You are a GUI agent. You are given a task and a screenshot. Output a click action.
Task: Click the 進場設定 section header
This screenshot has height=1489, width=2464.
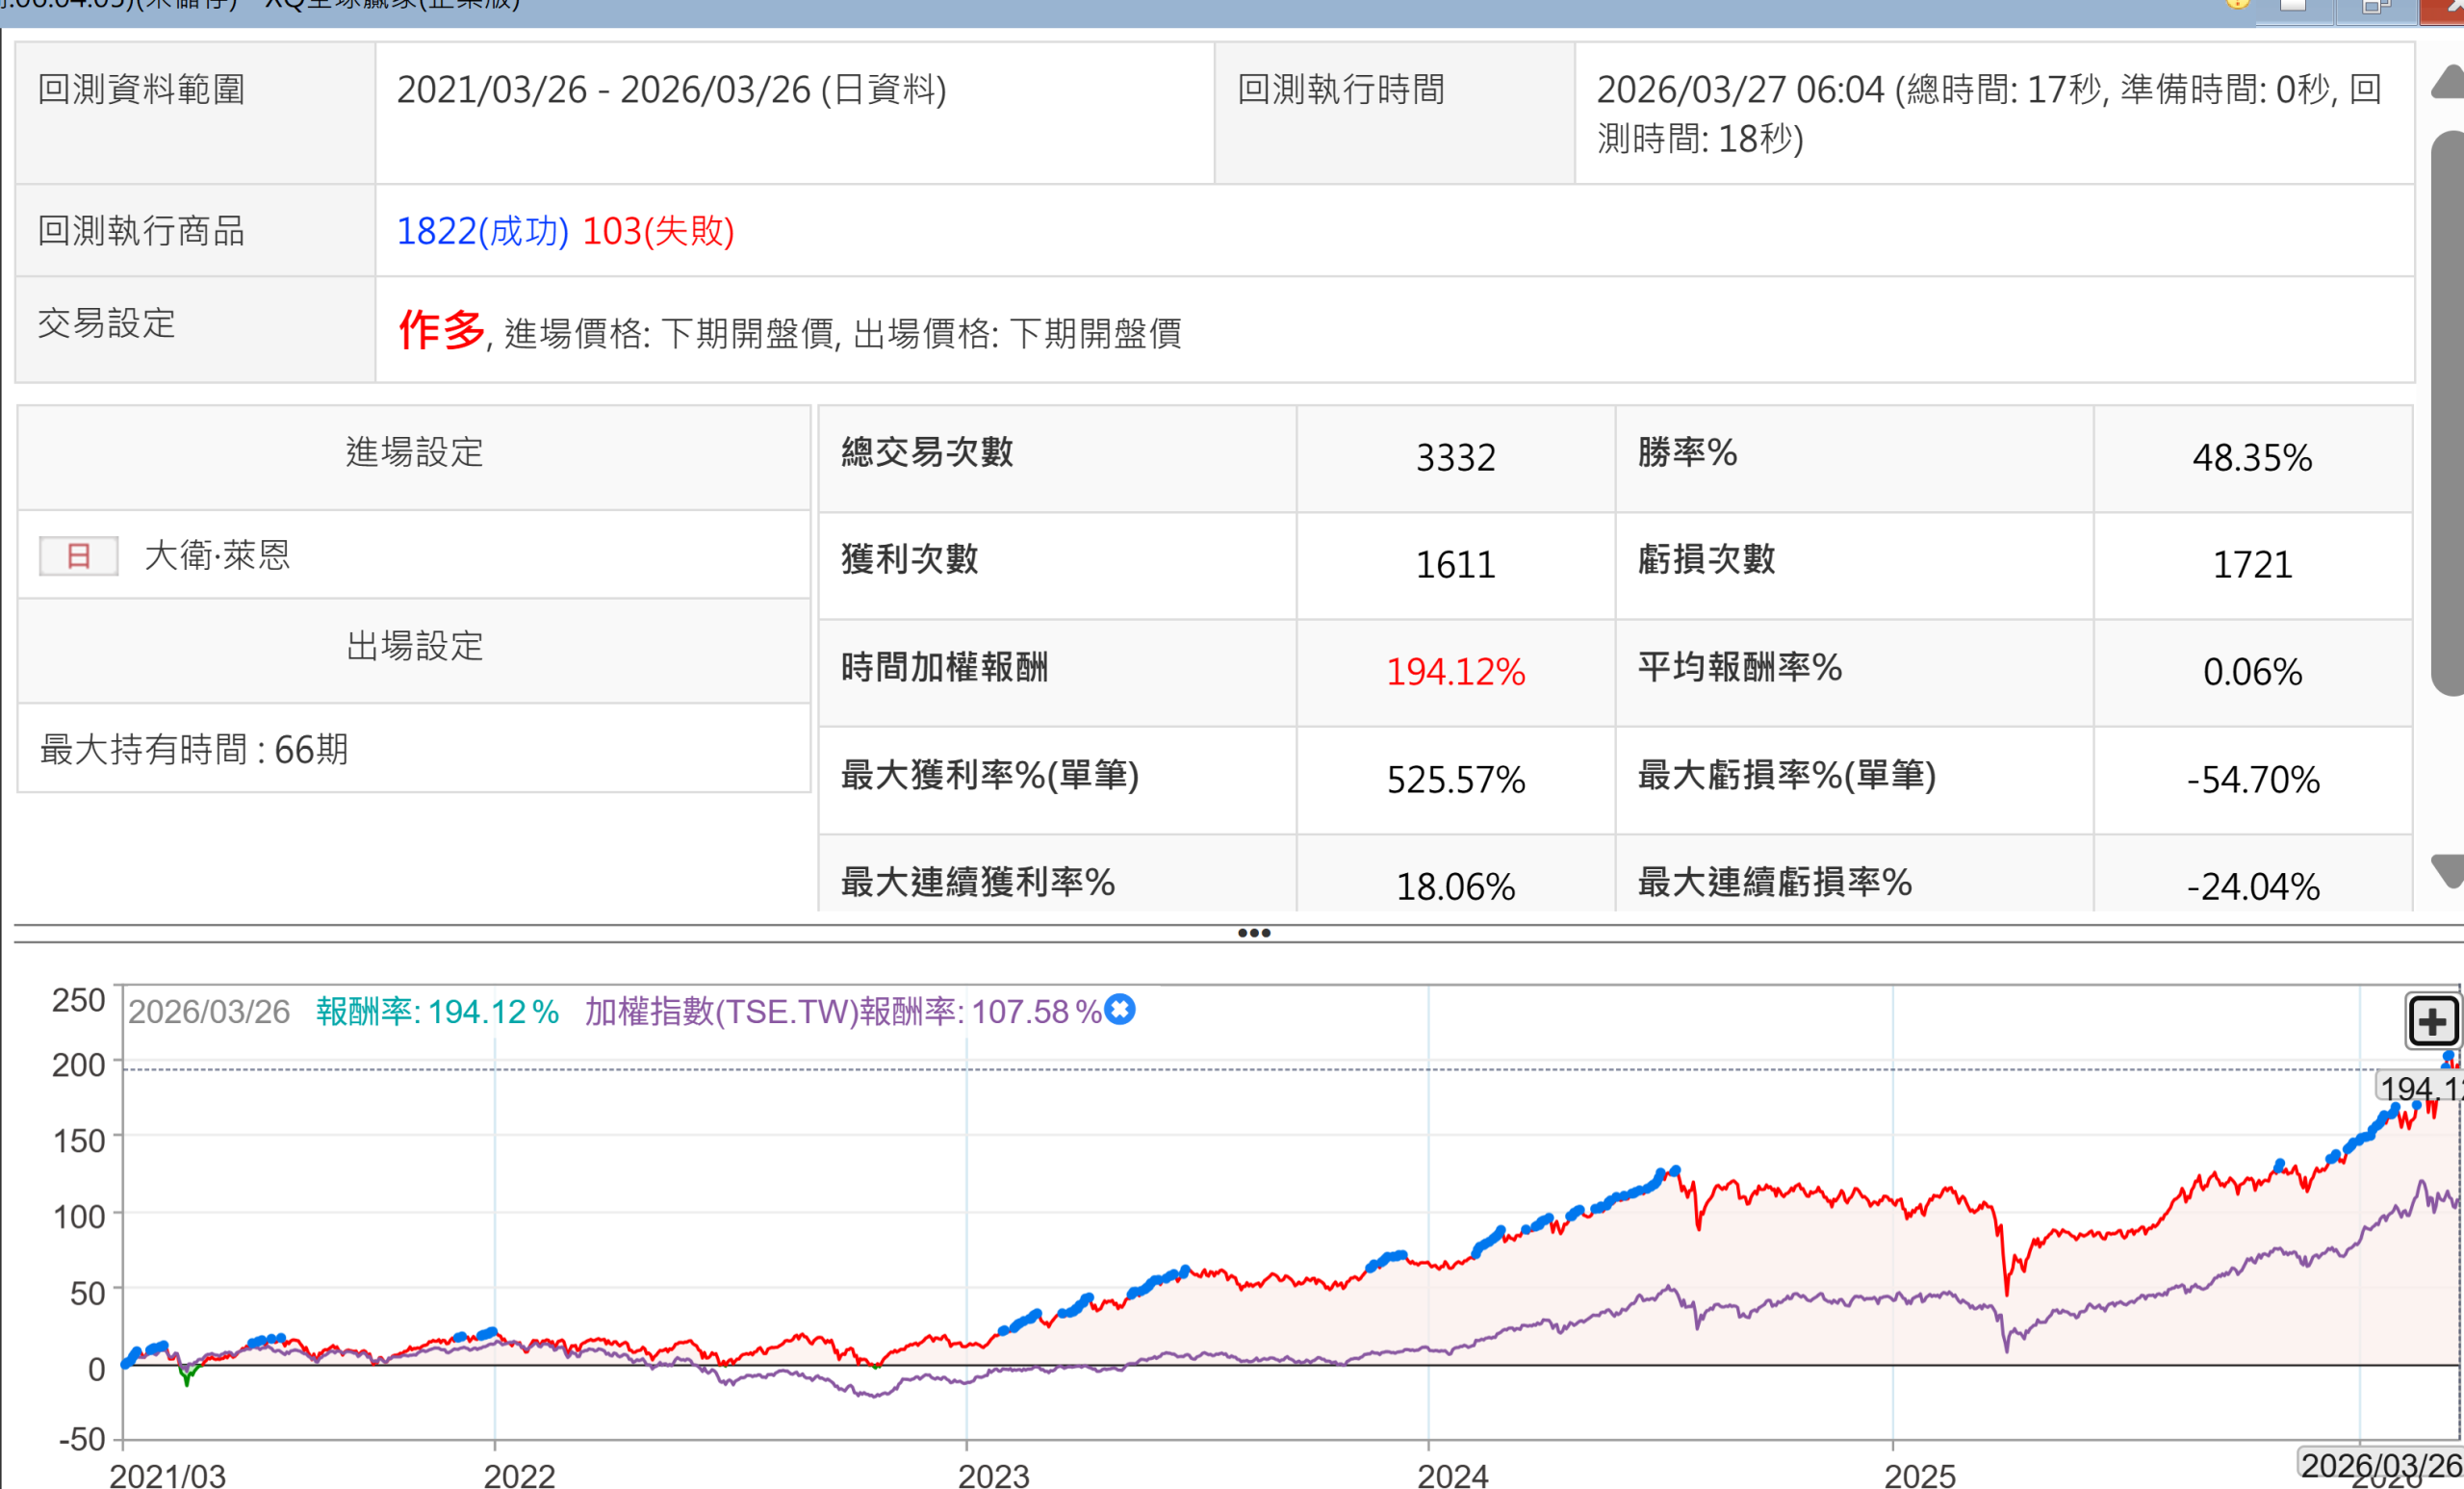point(414,453)
